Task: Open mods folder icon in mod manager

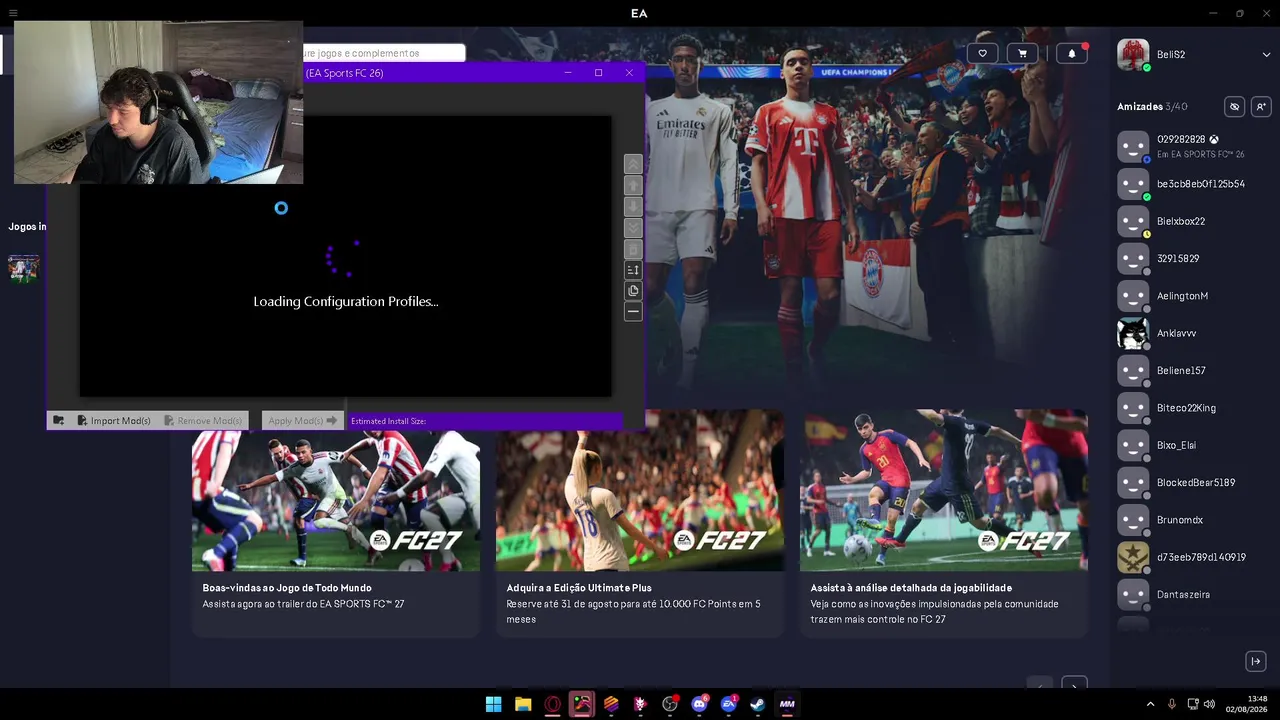Action: (x=59, y=421)
